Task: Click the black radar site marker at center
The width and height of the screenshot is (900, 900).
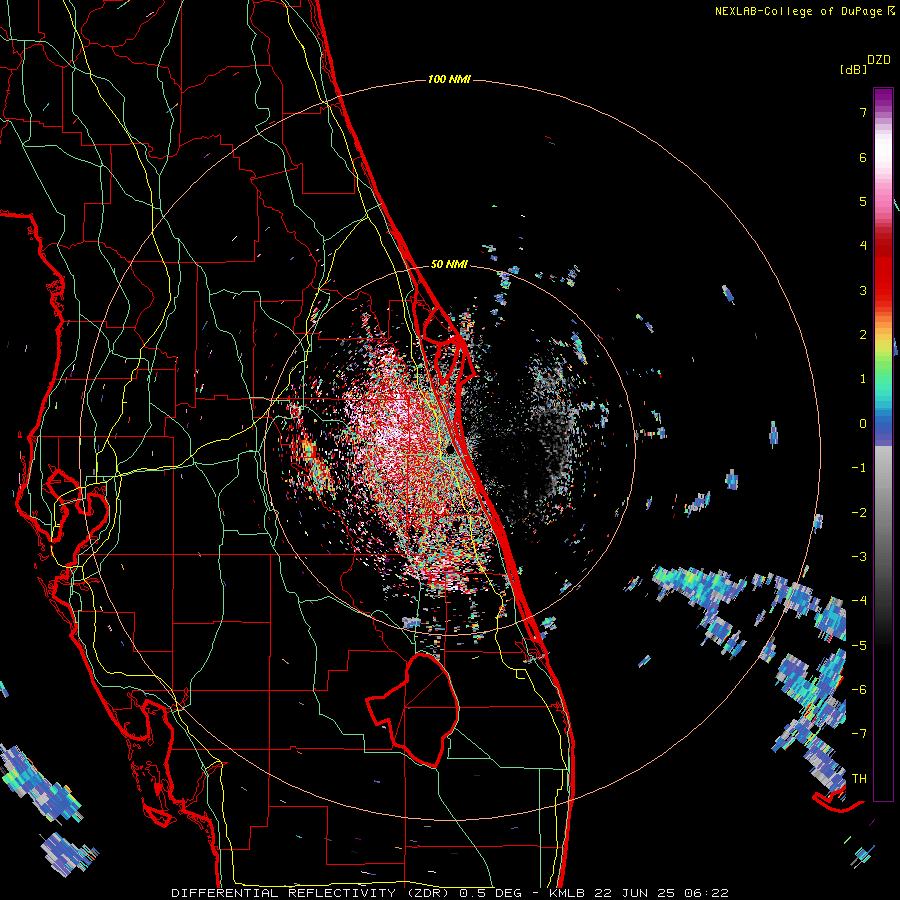Action: pyautogui.click(x=450, y=449)
